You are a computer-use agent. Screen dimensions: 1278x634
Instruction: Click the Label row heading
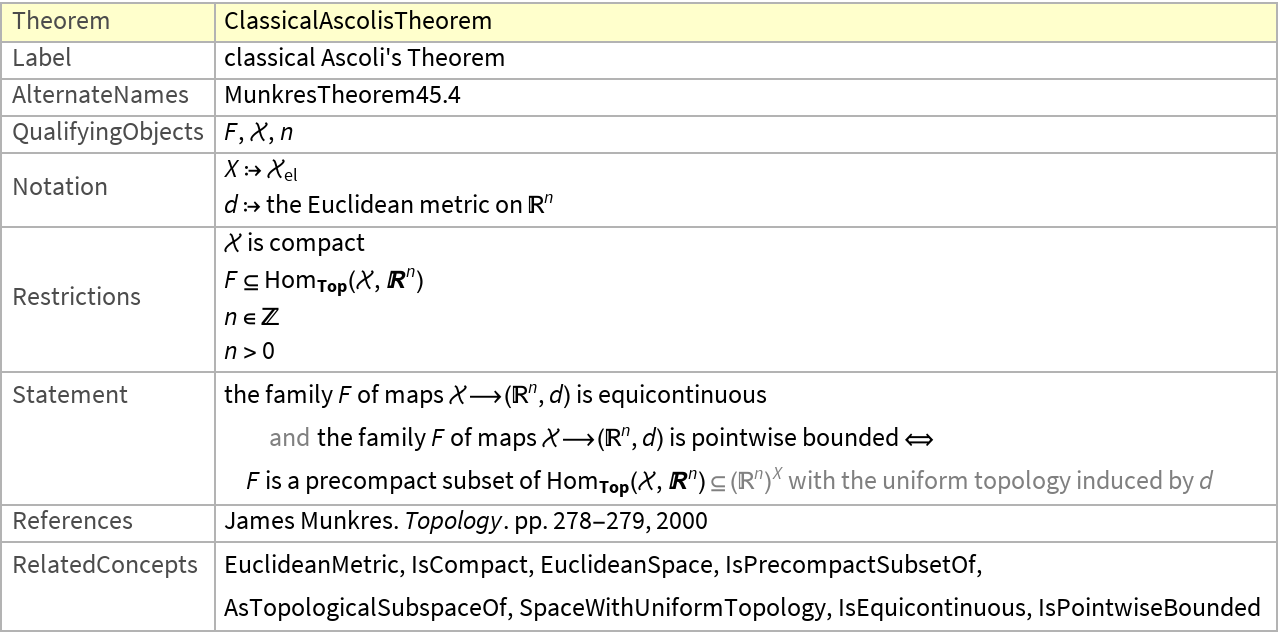click(42, 58)
